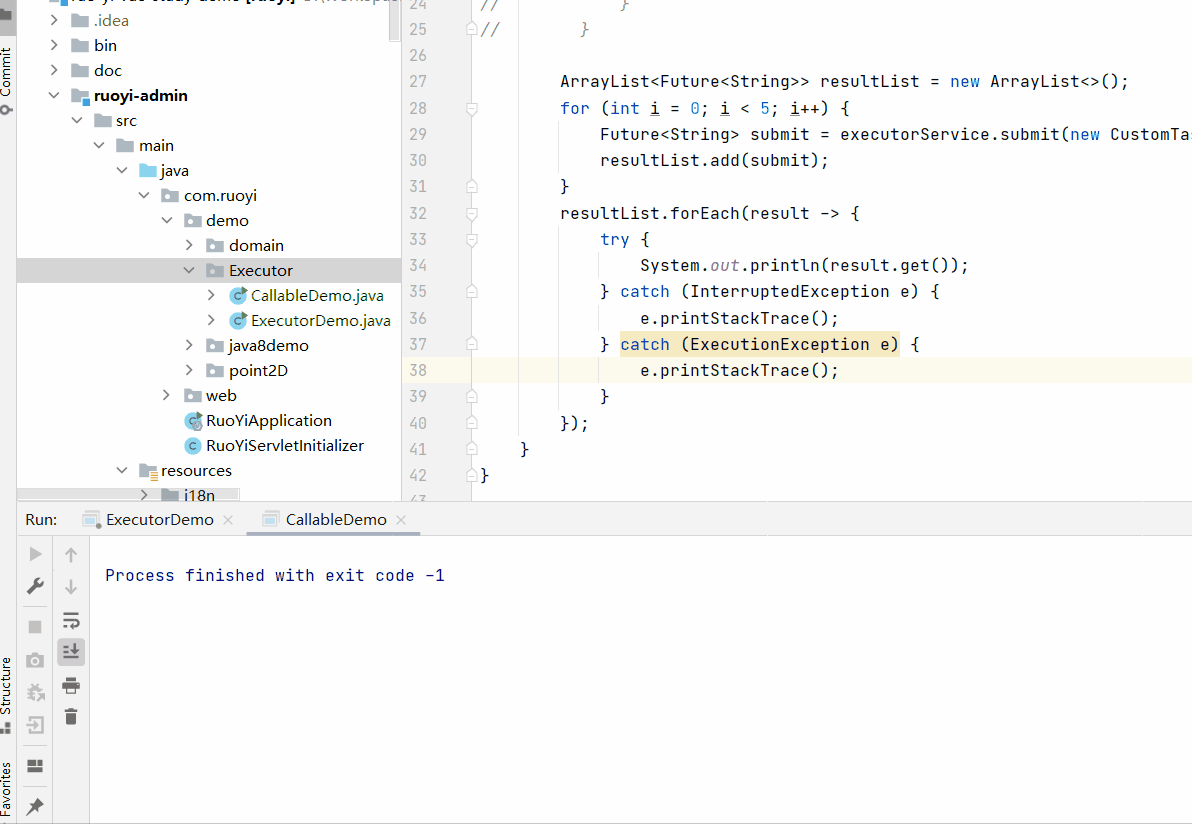Switch to the ExecutorDemo run tab
Screen dimensions: 1192x824
tap(159, 520)
